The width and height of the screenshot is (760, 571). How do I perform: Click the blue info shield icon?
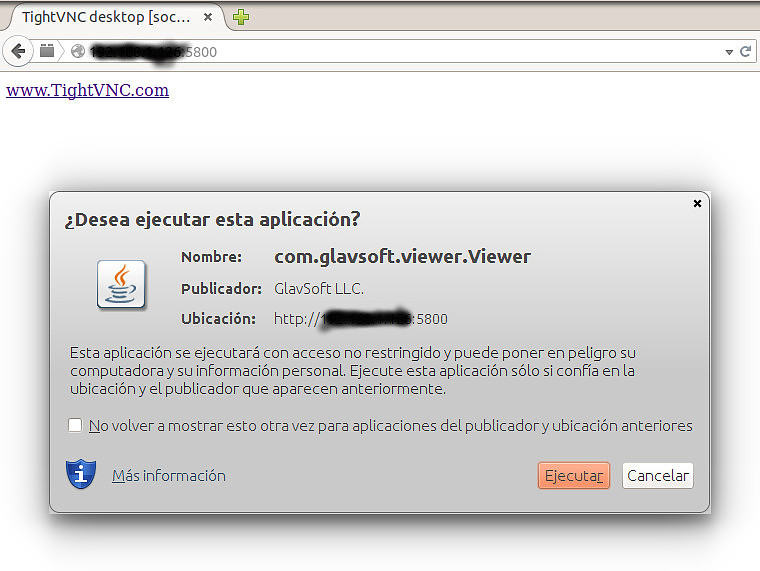[x=81, y=474]
